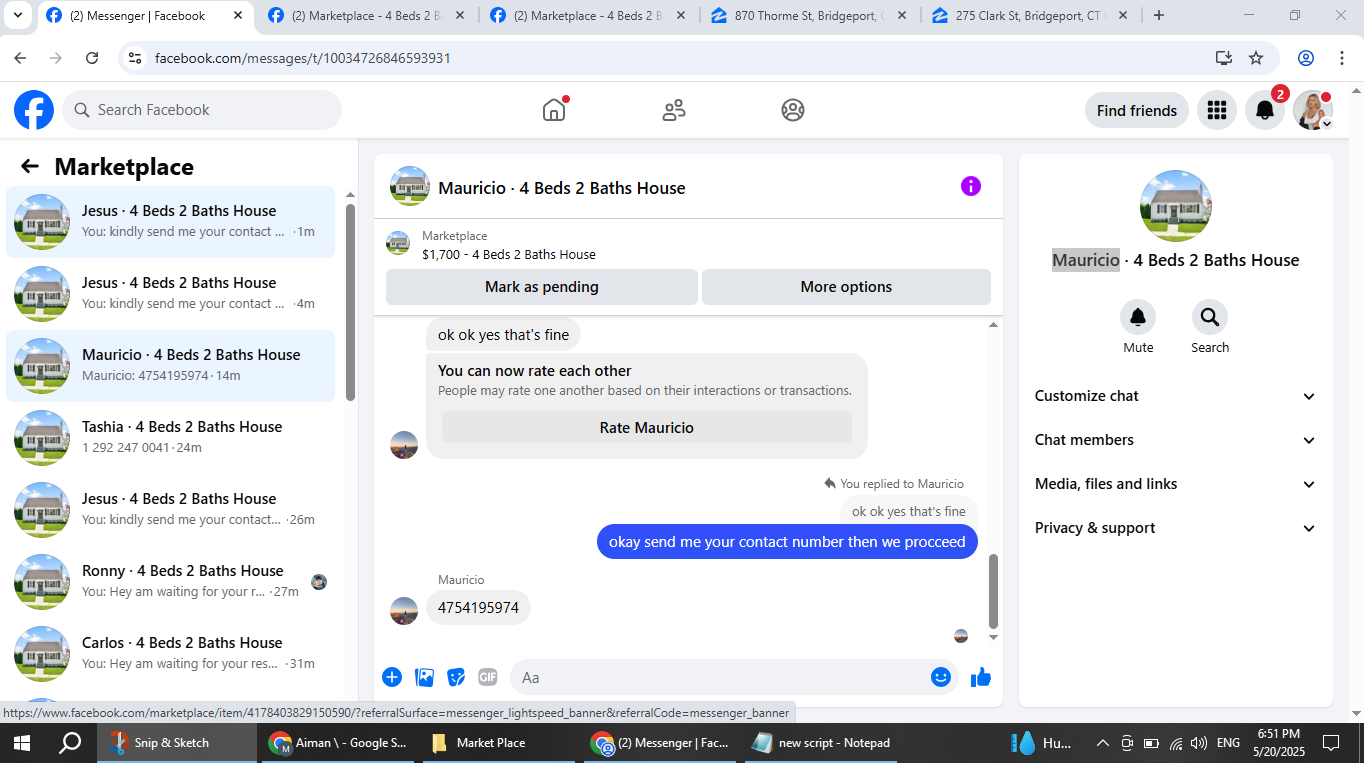Search within the Mauricio conversation
Image resolution: width=1364 pixels, height=763 pixels.
pyautogui.click(x=1210, y=317)
